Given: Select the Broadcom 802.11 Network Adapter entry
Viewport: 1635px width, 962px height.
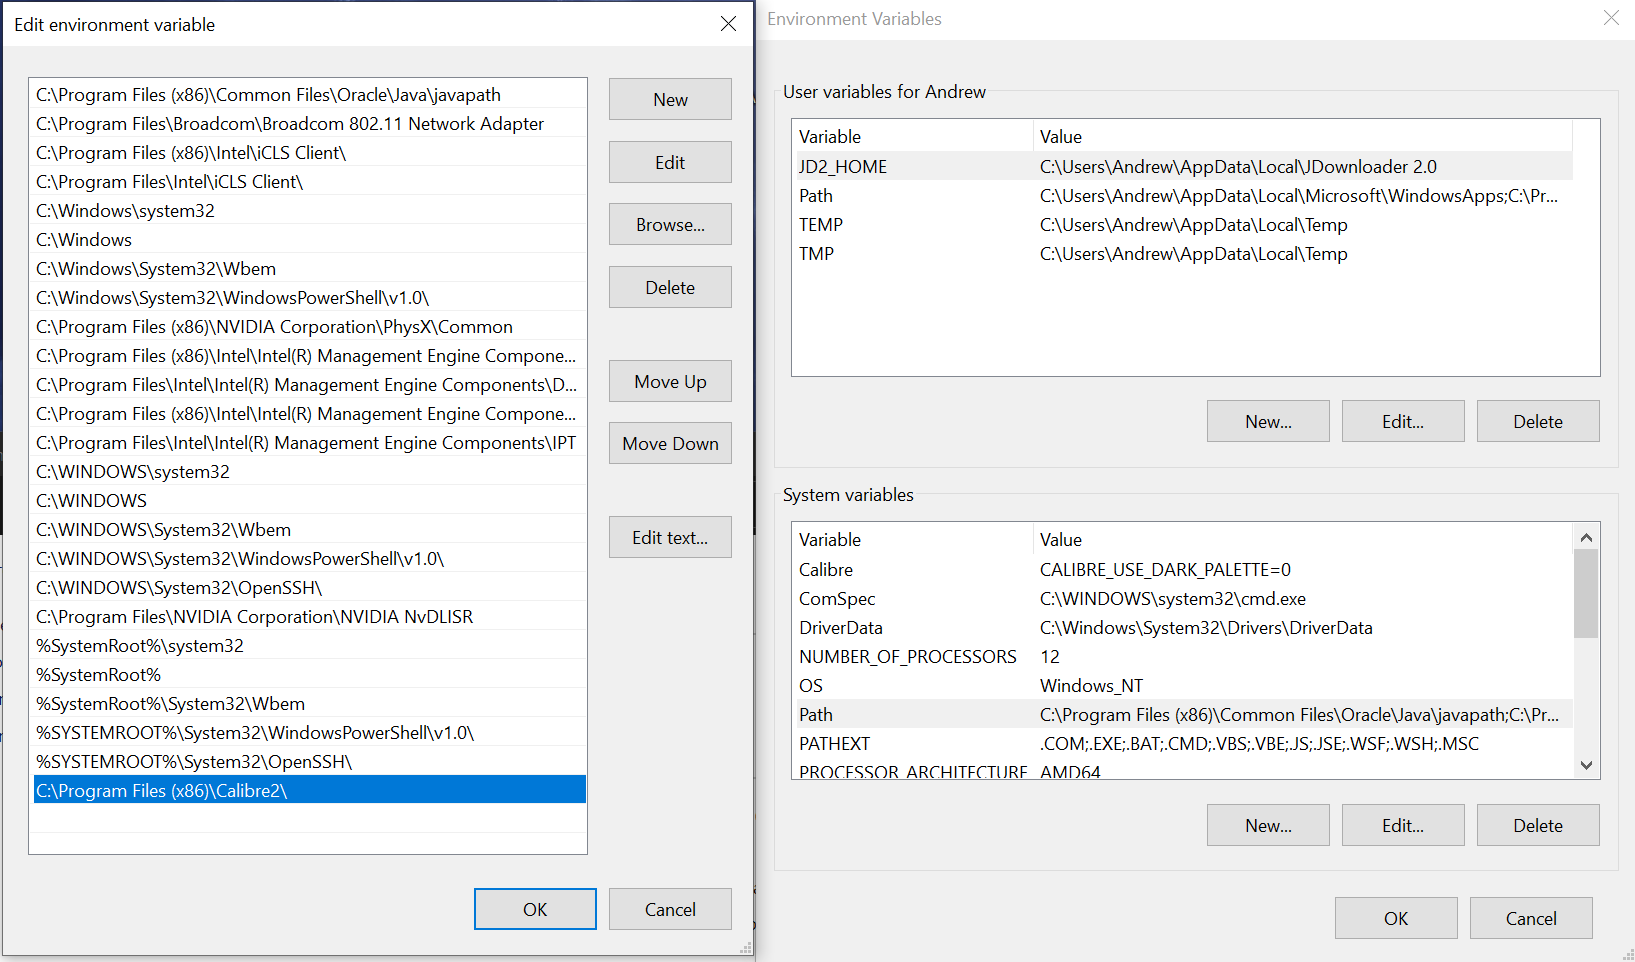Looking at the screenshot, I should coord(310,123).
